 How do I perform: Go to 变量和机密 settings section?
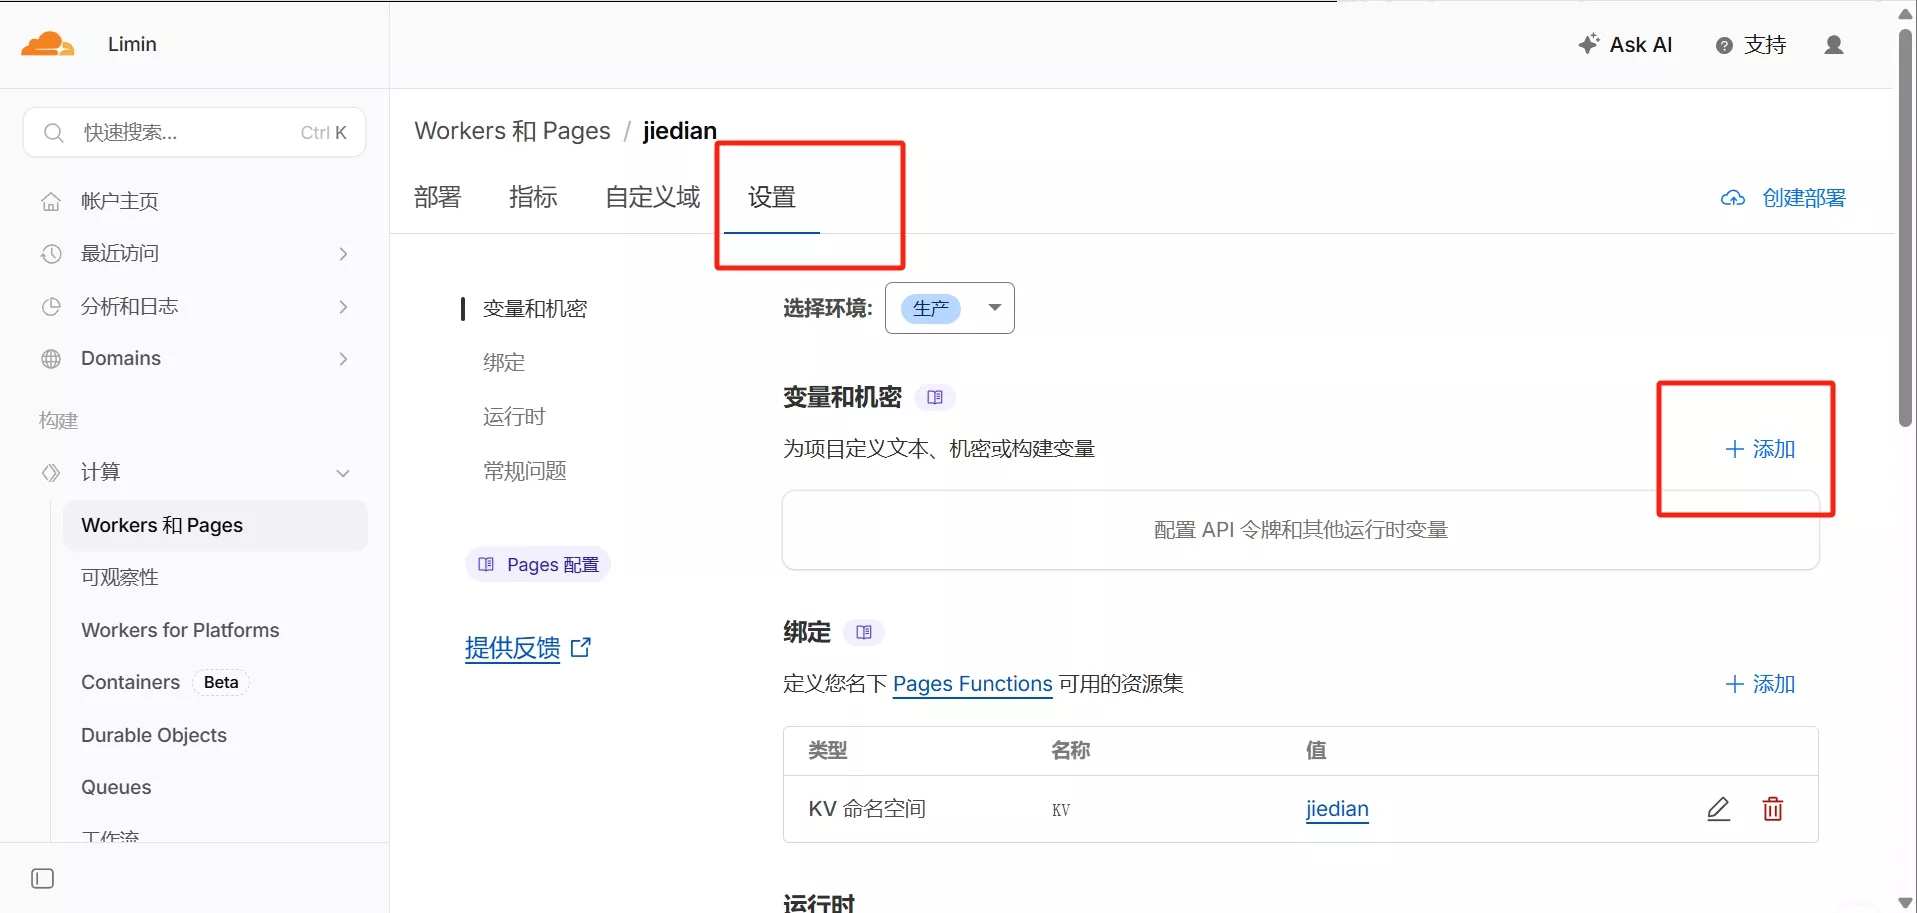[535, 309]
